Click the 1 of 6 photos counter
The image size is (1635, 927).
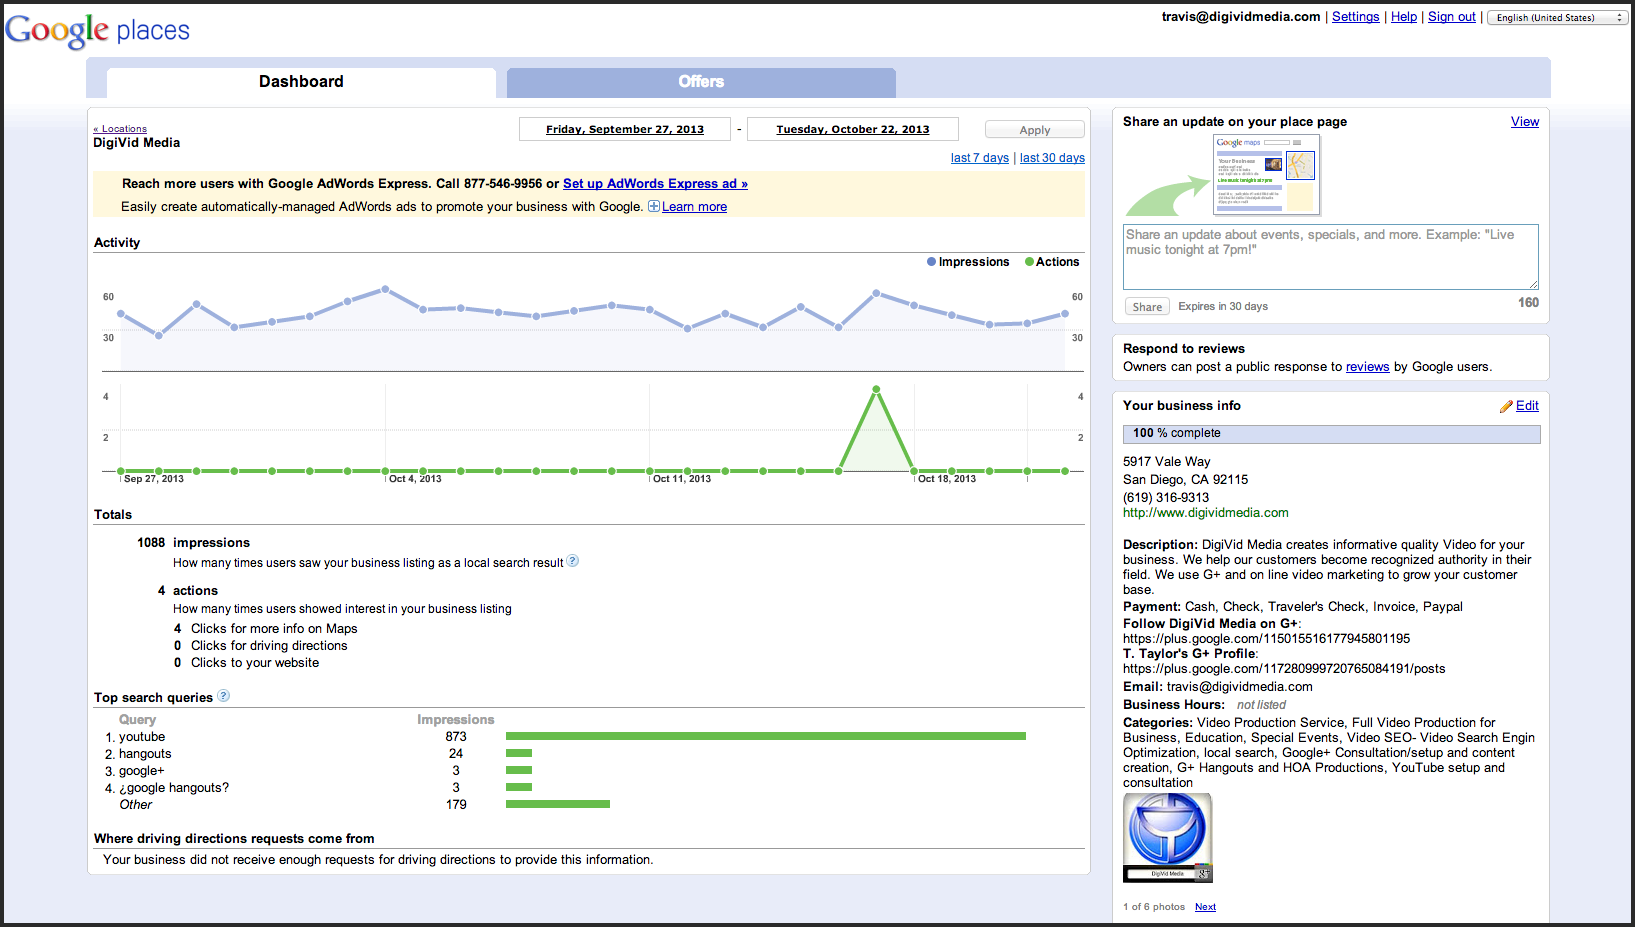(1154, 907)
